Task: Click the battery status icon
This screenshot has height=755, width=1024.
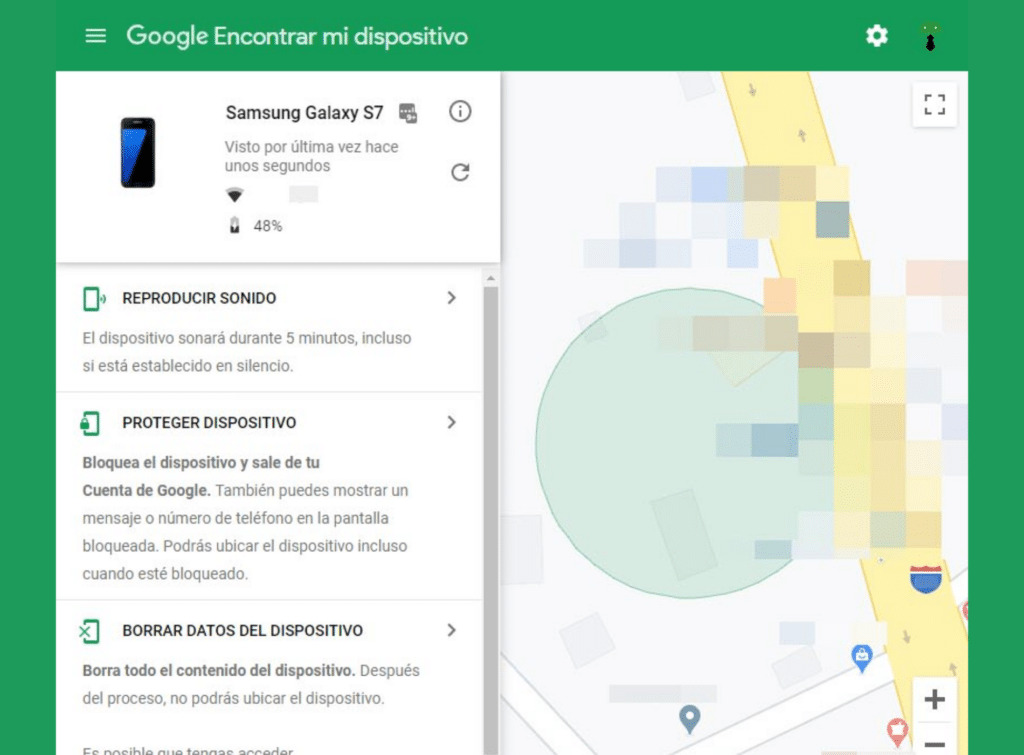Action: 234,225
